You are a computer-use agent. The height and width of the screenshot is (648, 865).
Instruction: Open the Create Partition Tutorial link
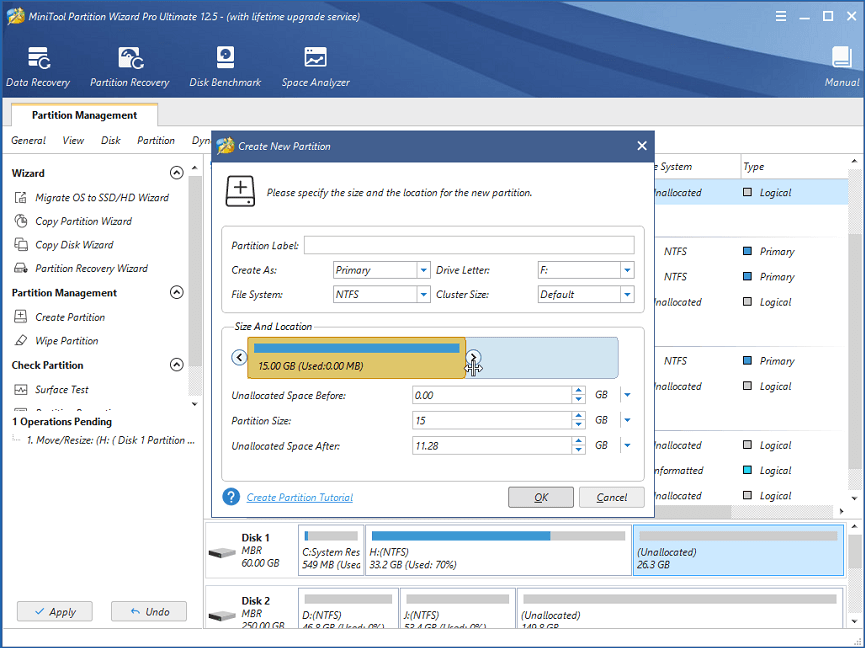point(298,497)
